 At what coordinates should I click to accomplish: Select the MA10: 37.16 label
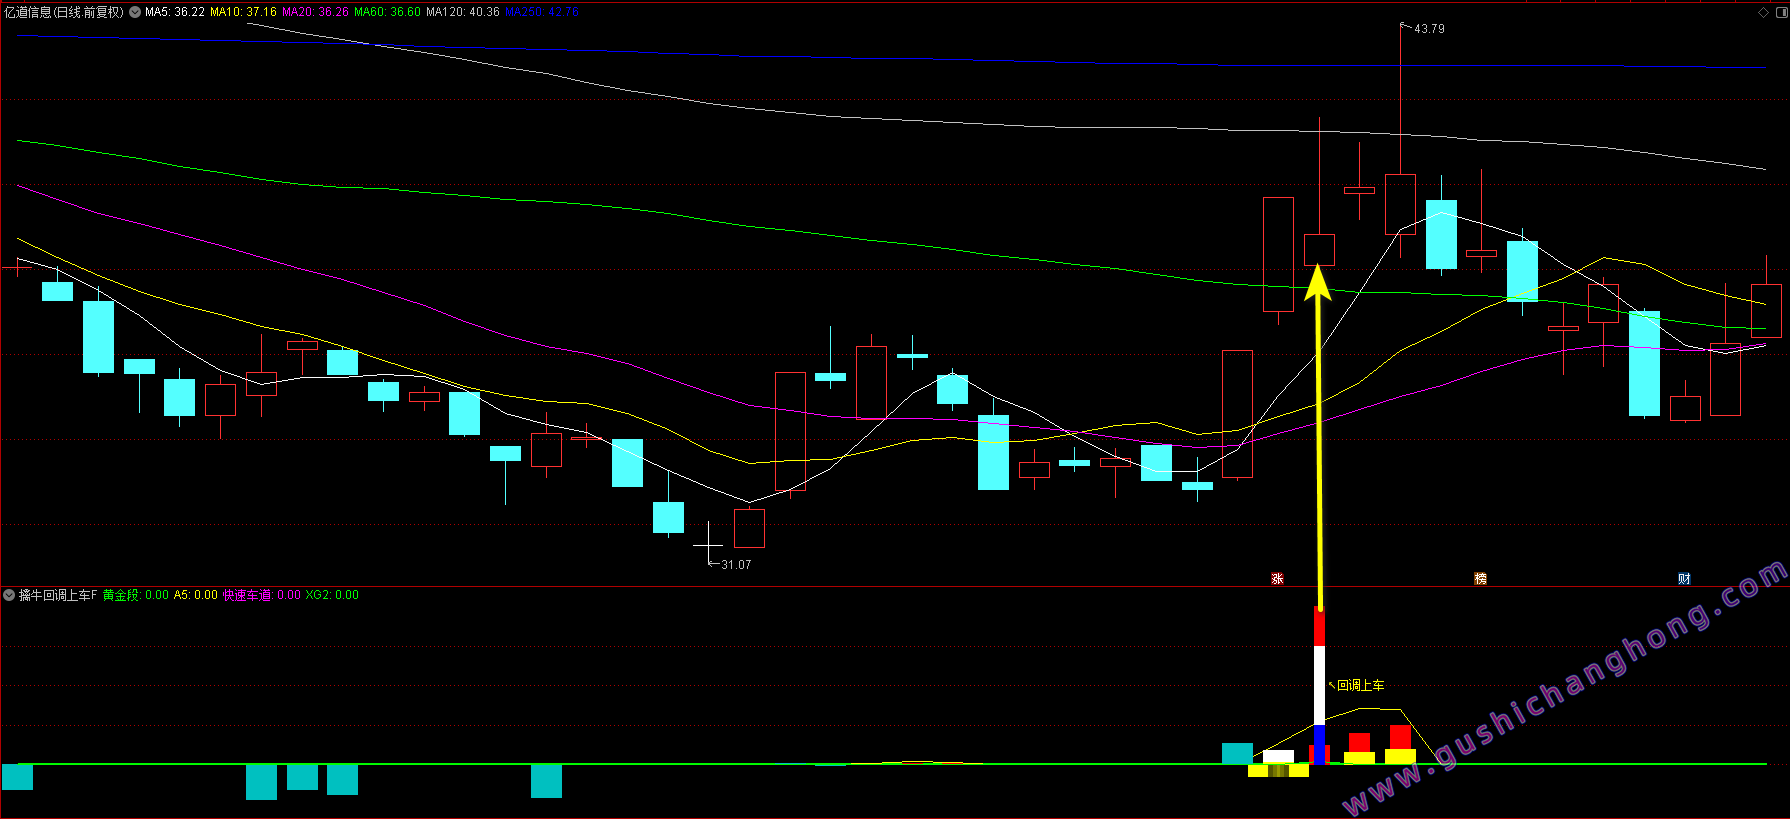coord(243,12)
